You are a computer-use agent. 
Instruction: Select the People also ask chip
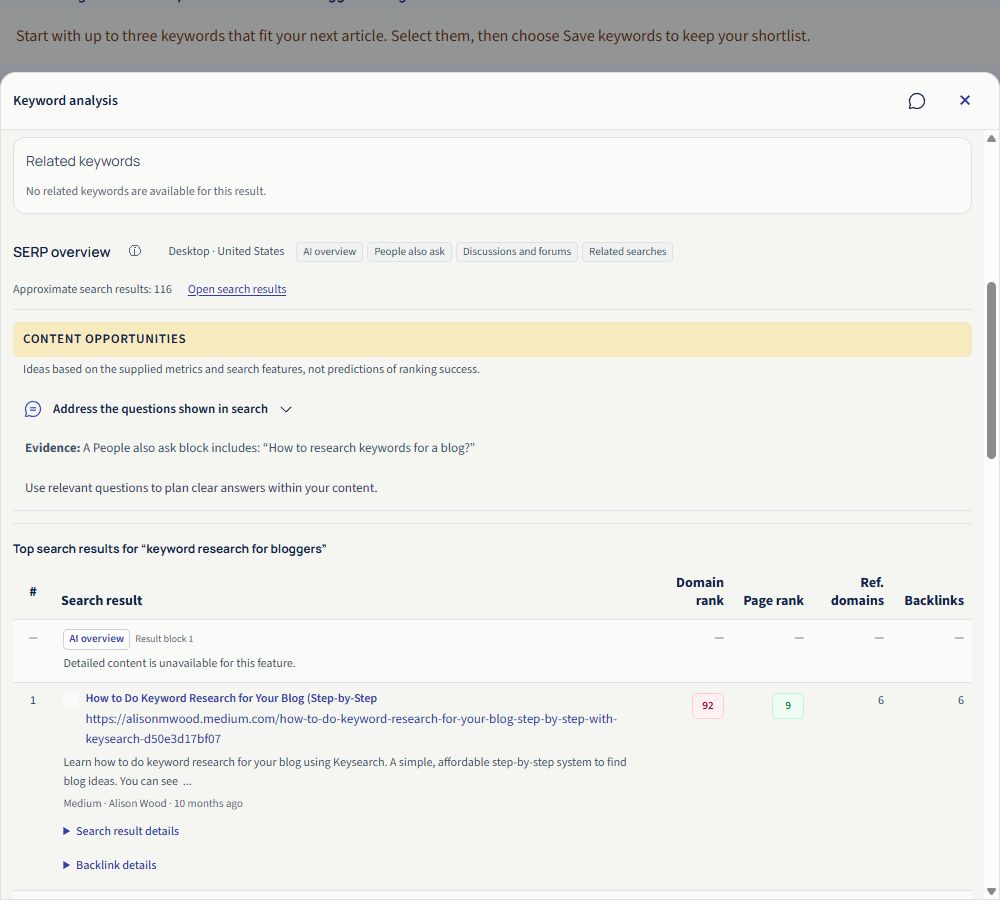point(409,251)
